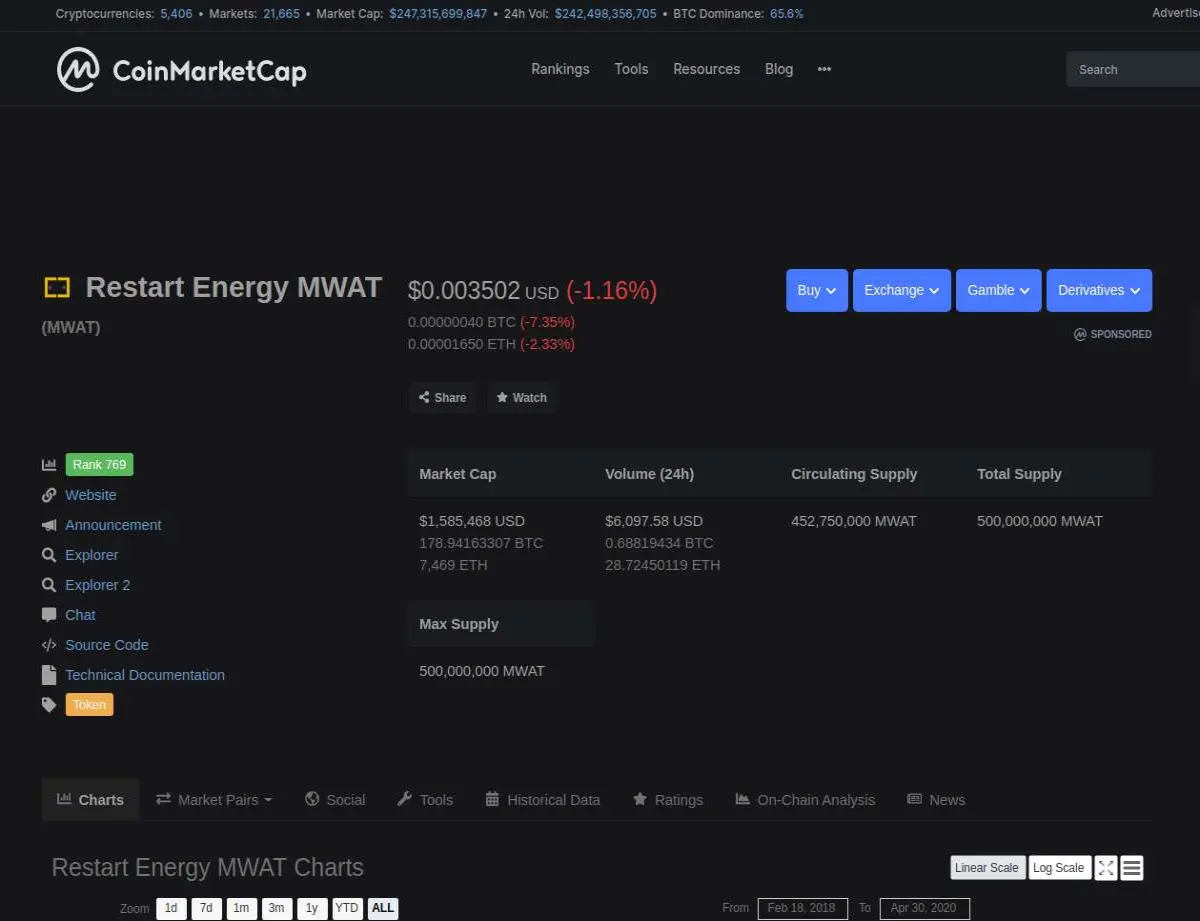This screenshot has height=921, width=1200.
Task: Switch to the Social tab
Action: tap(335, 800)
